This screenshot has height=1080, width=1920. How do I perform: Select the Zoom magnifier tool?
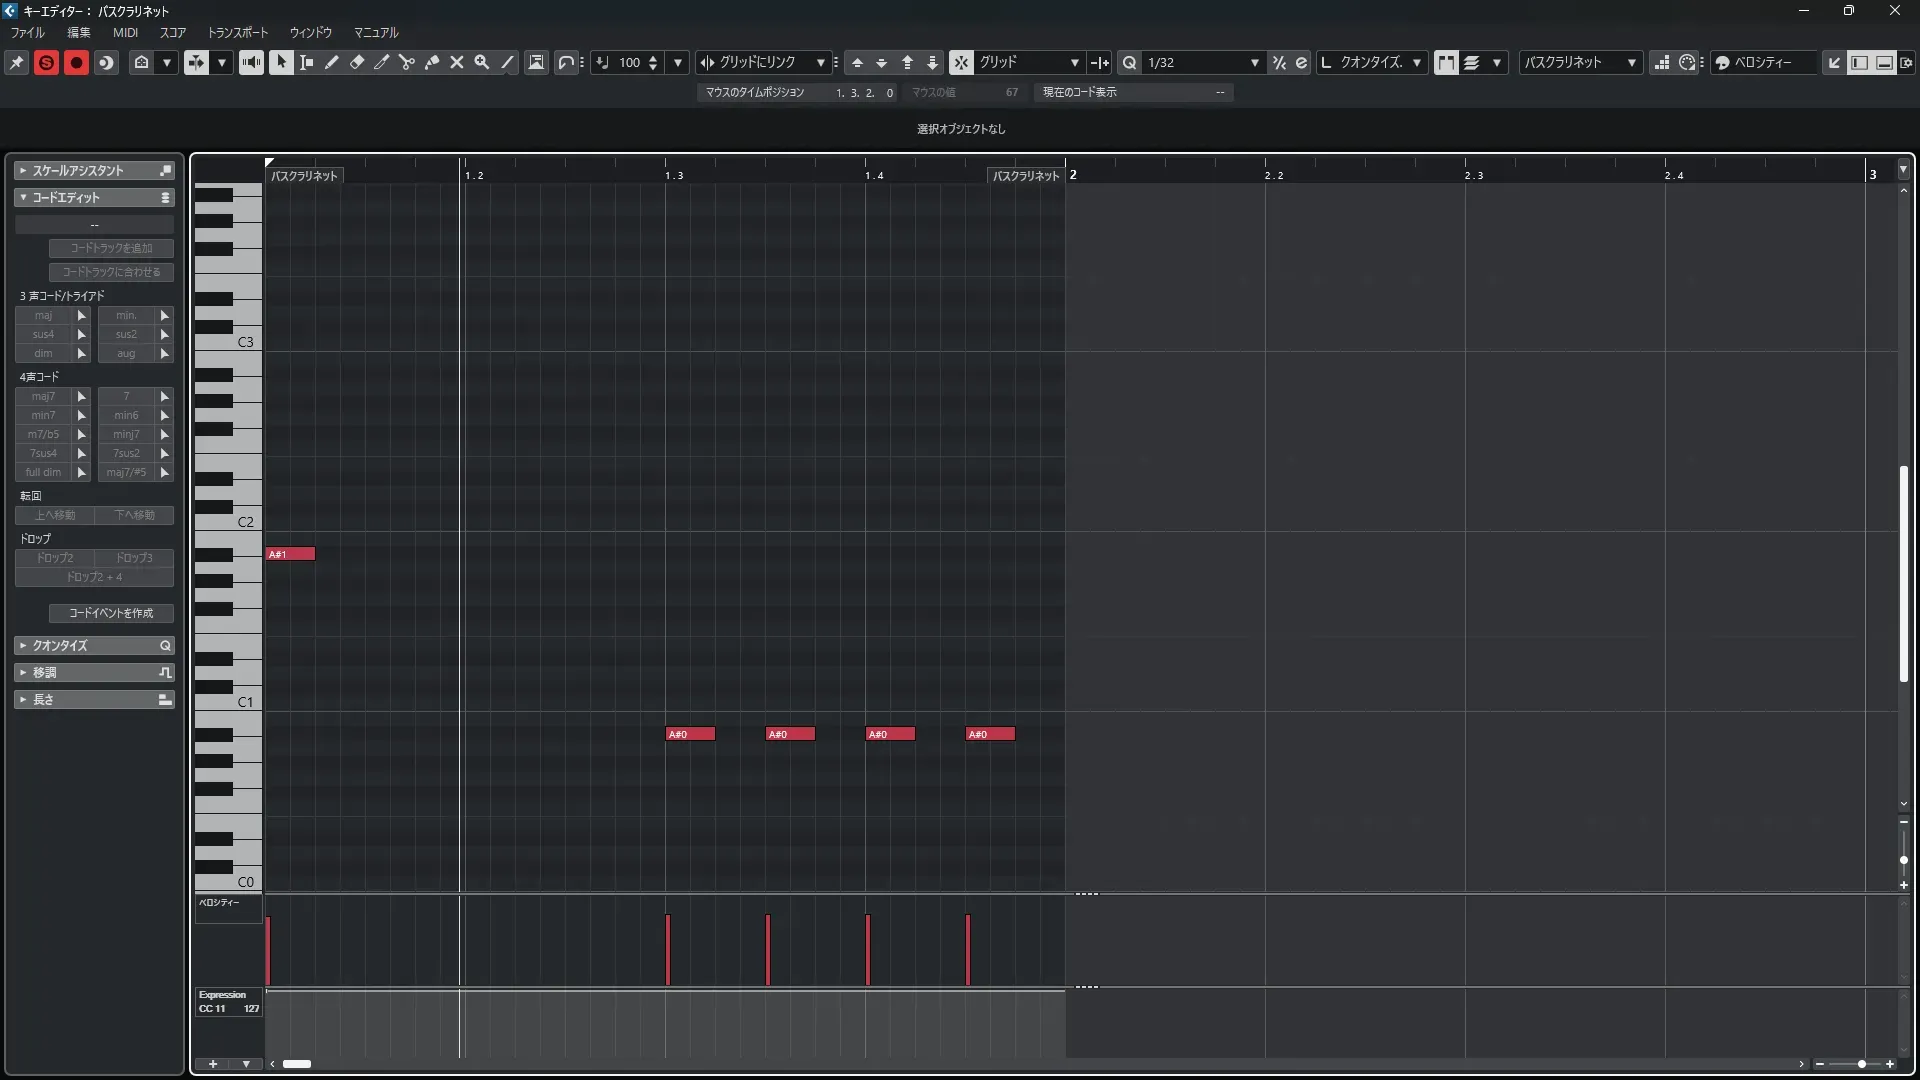tap(482, 62)
